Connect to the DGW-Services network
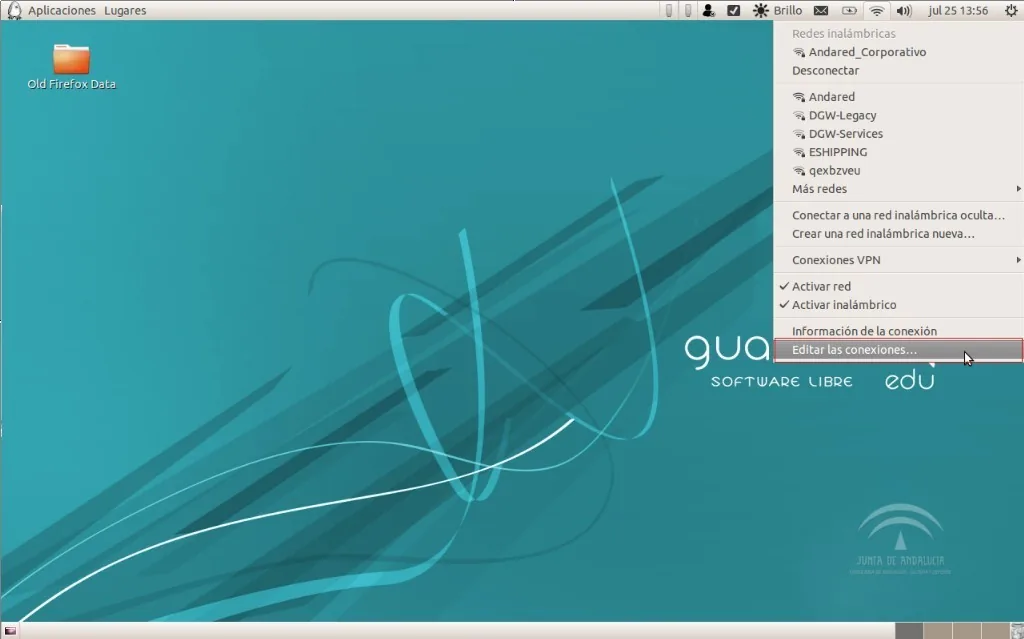The height and width of the screenshot is (639, 1024). coord(898,133)
